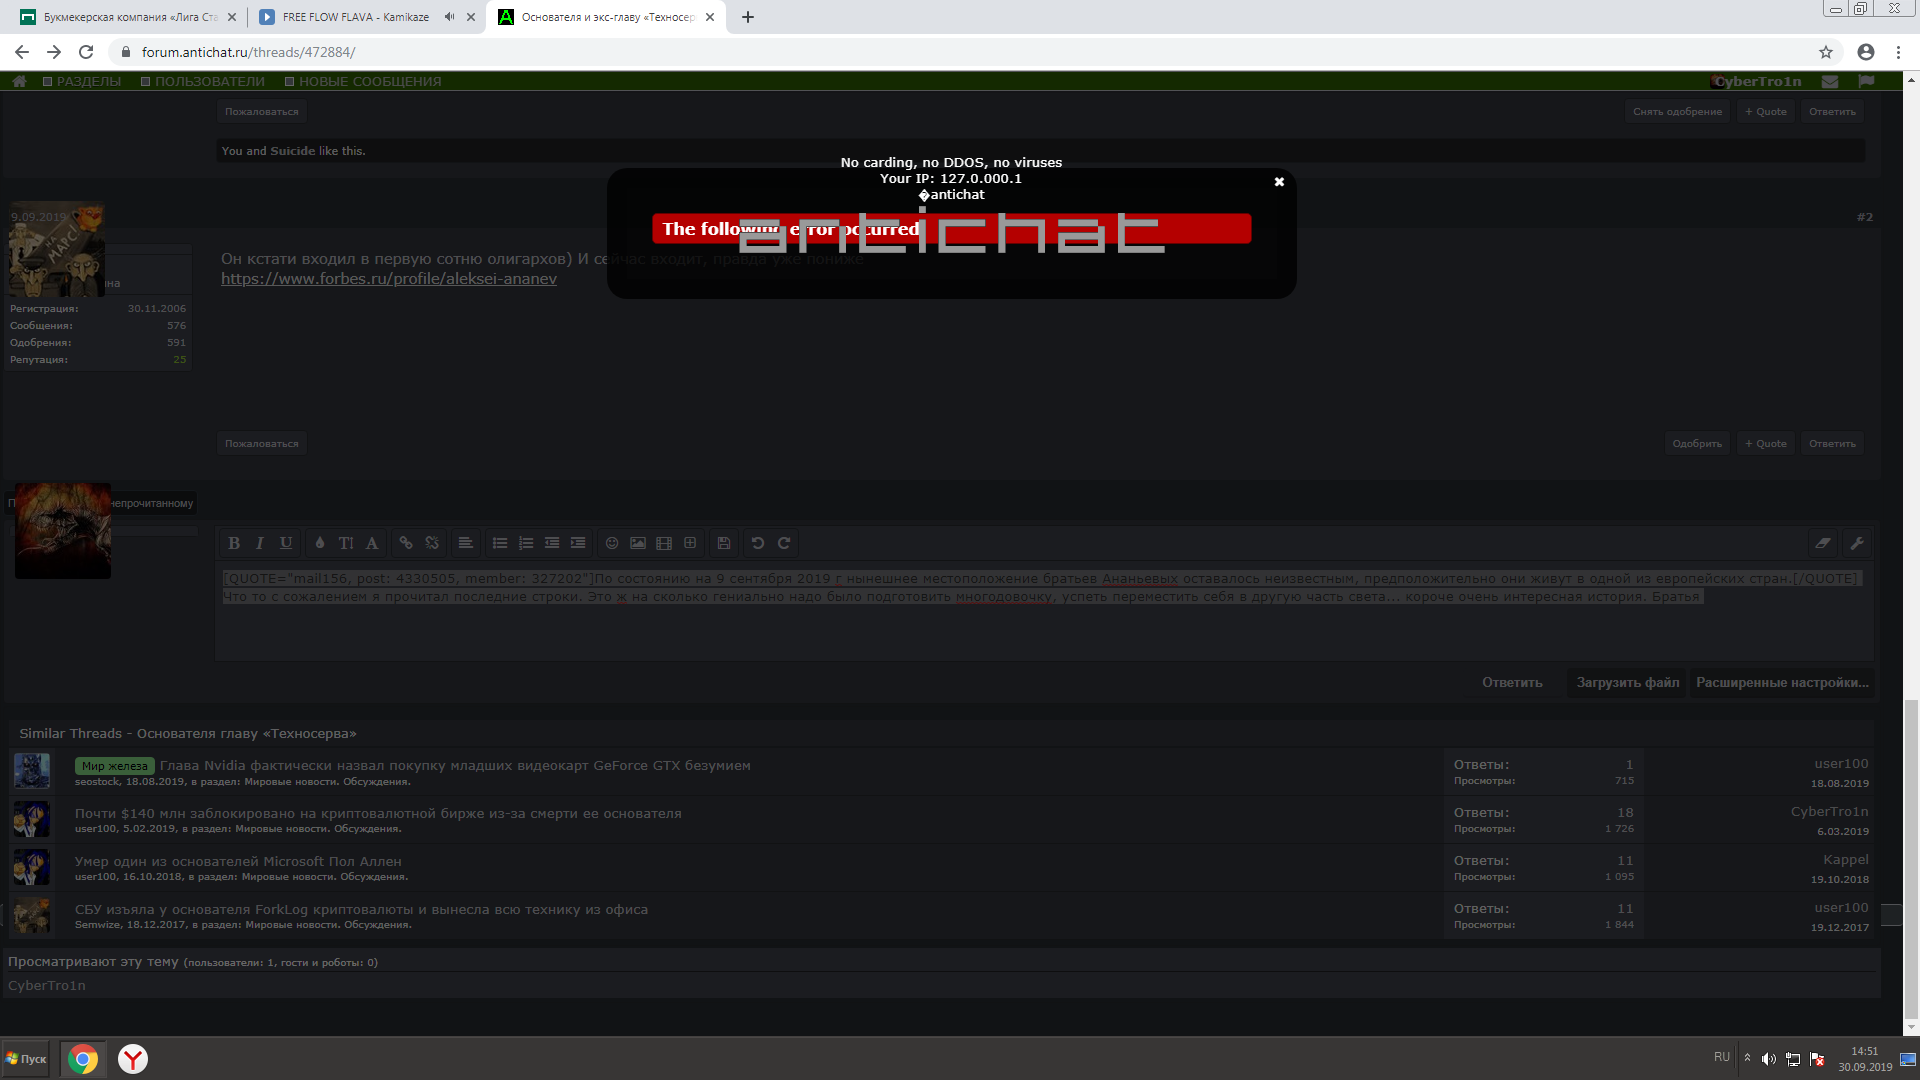Open font family dropdown in editor
1920x1080 pixels.
coord(372,543)
